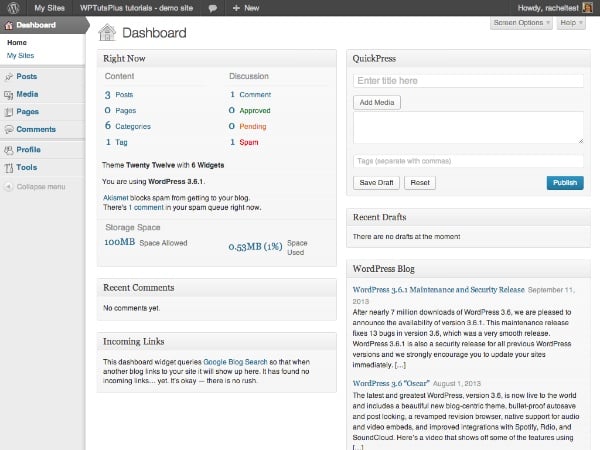This screenshot has height=450, width=600.
Task: Open the + New menu in admin bar
Action: [246, 7]
